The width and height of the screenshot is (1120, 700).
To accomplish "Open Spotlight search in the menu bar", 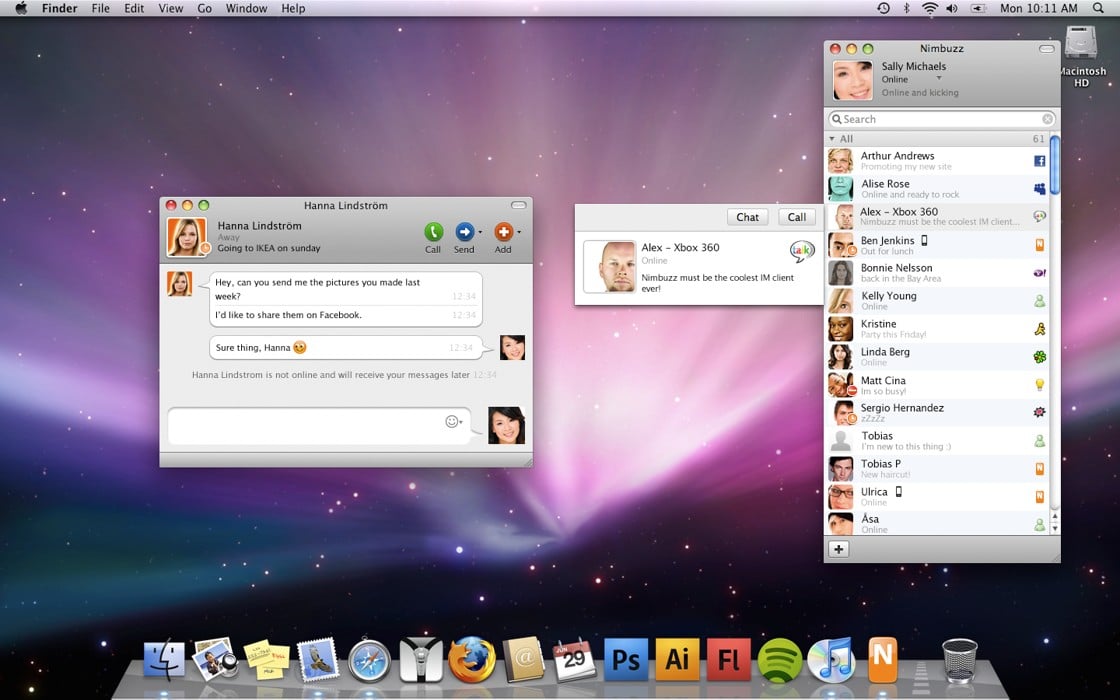I will [1098, 8].
